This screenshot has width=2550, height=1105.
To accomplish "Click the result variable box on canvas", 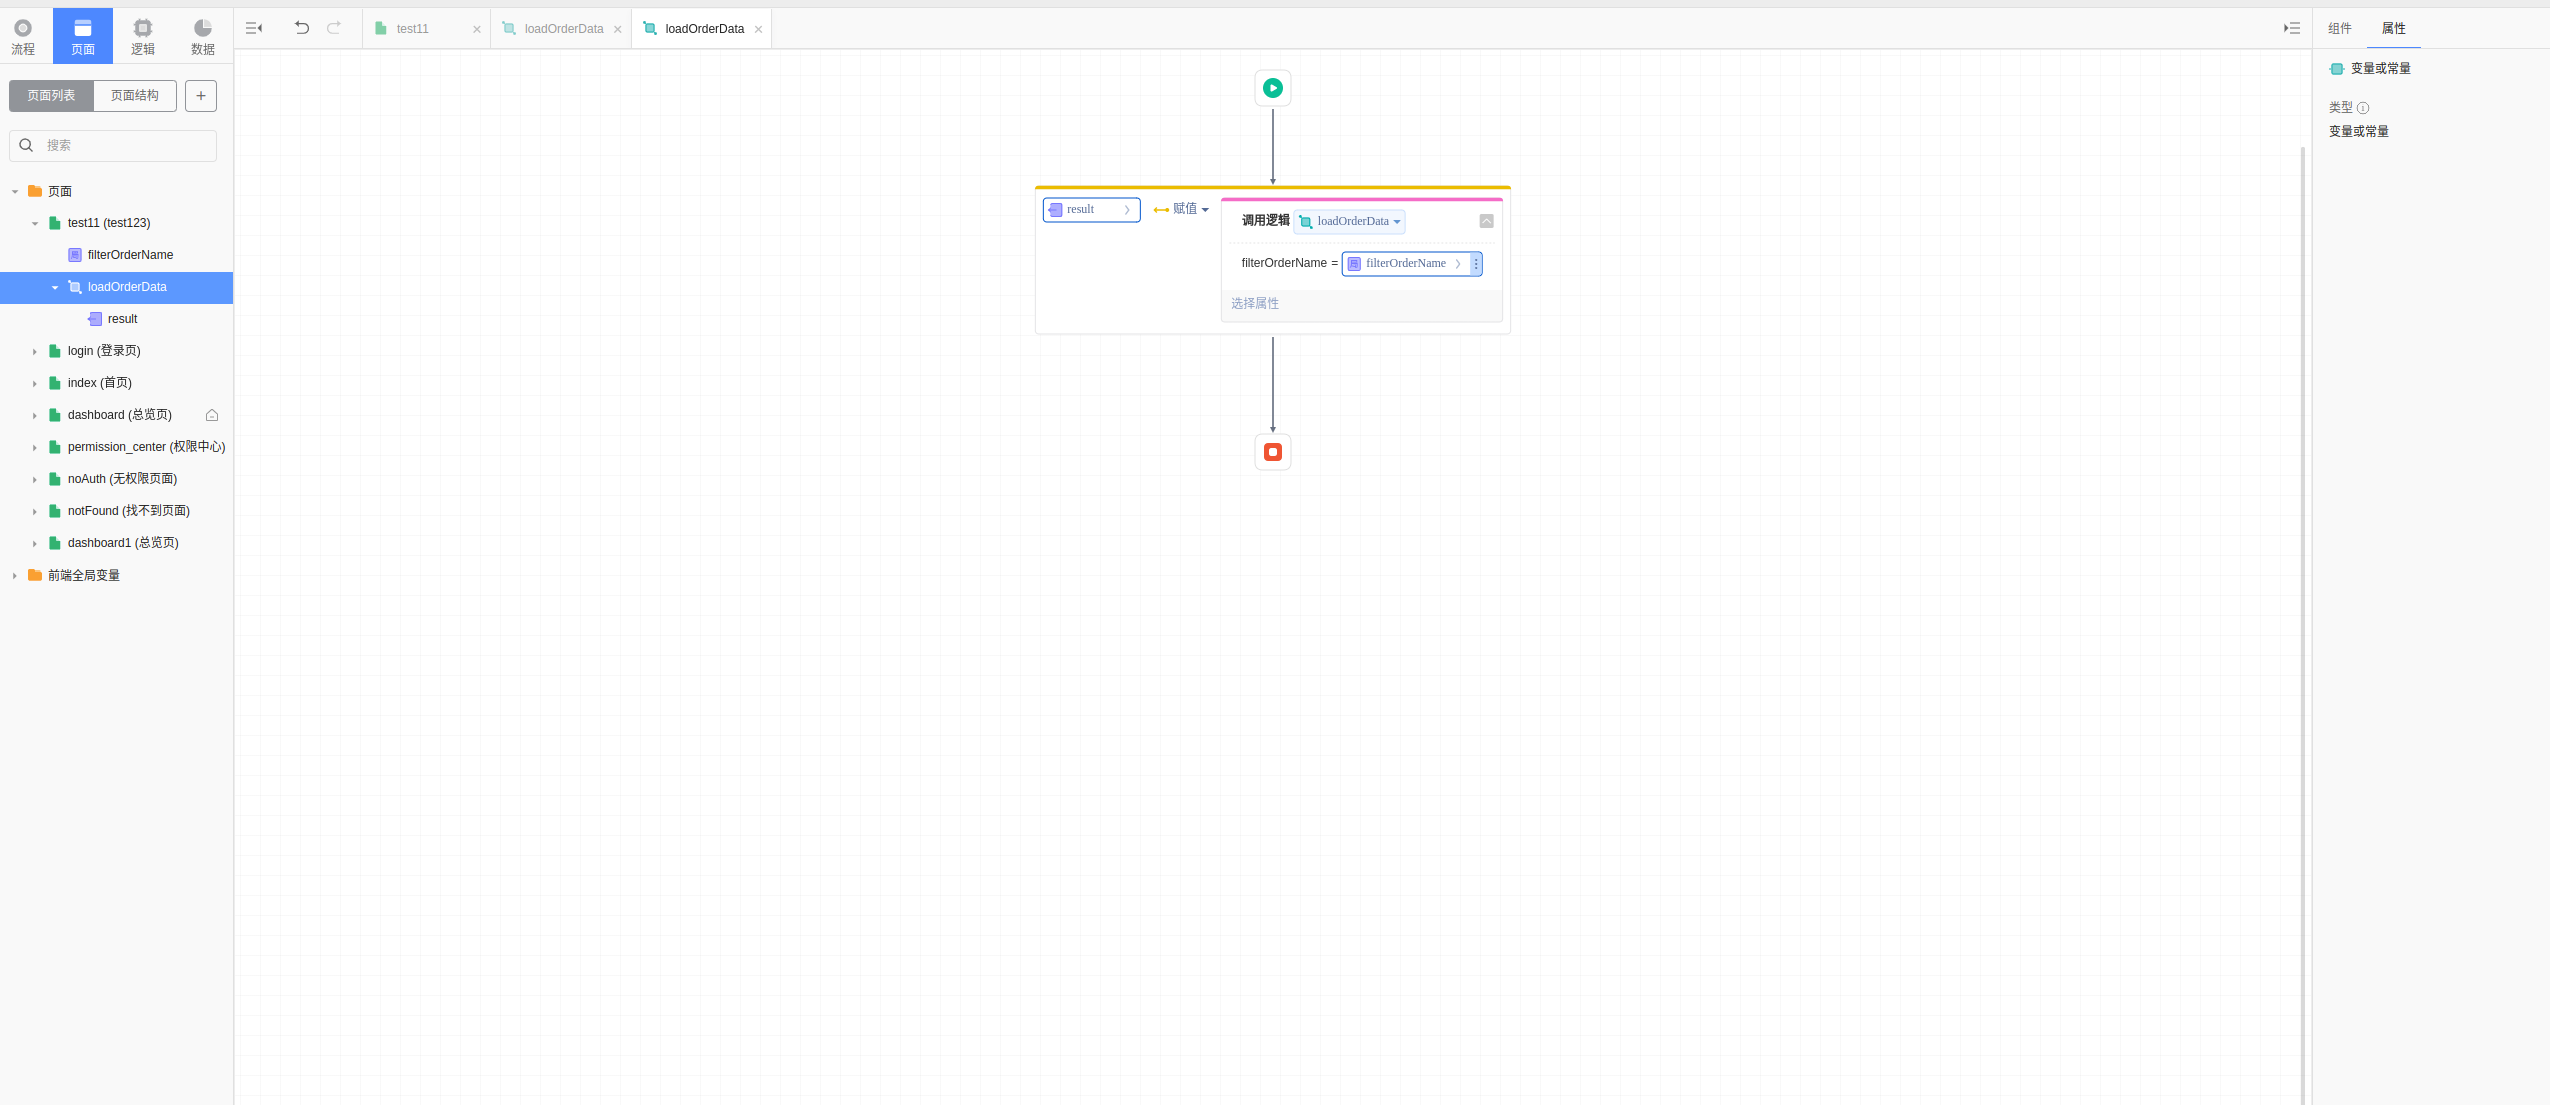I will [1091, 210].
